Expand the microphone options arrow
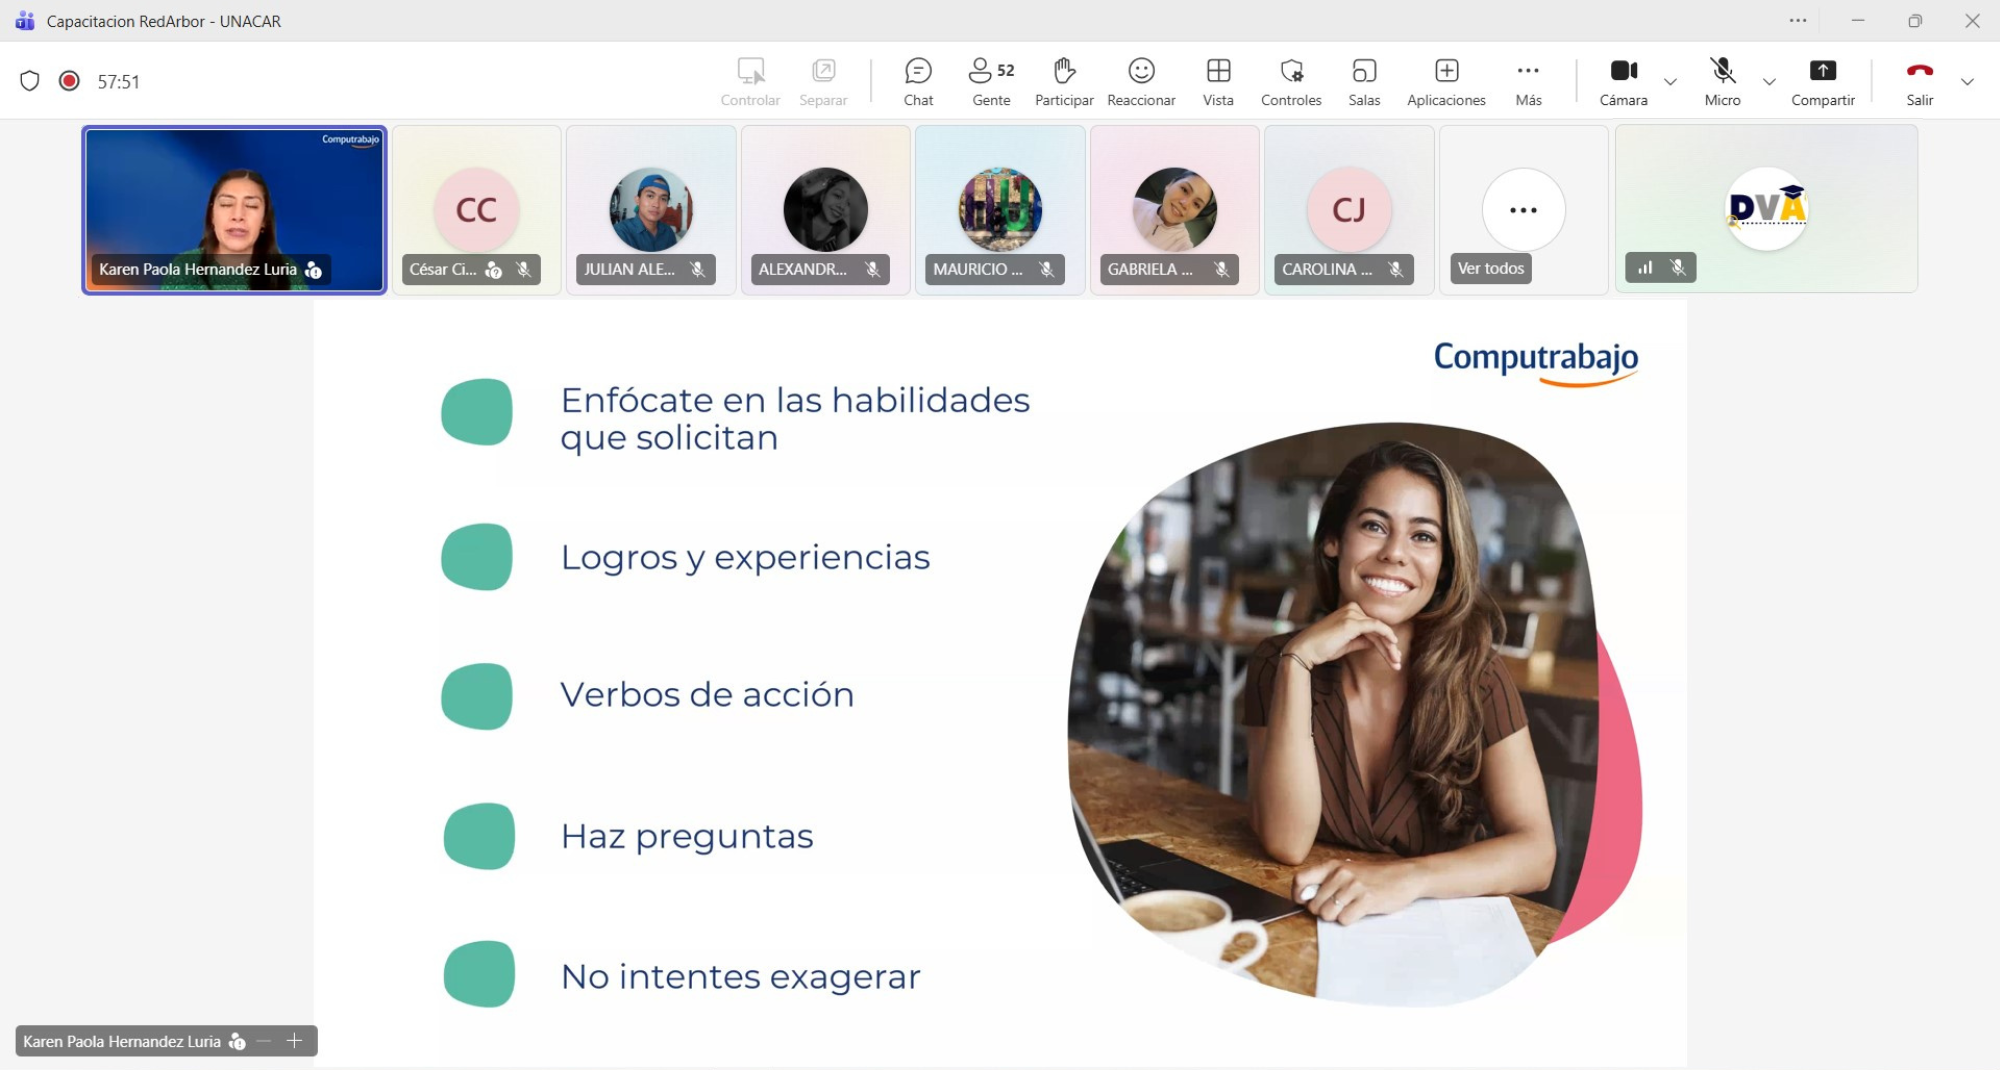The image size is (2000, 1070). 1769,82
